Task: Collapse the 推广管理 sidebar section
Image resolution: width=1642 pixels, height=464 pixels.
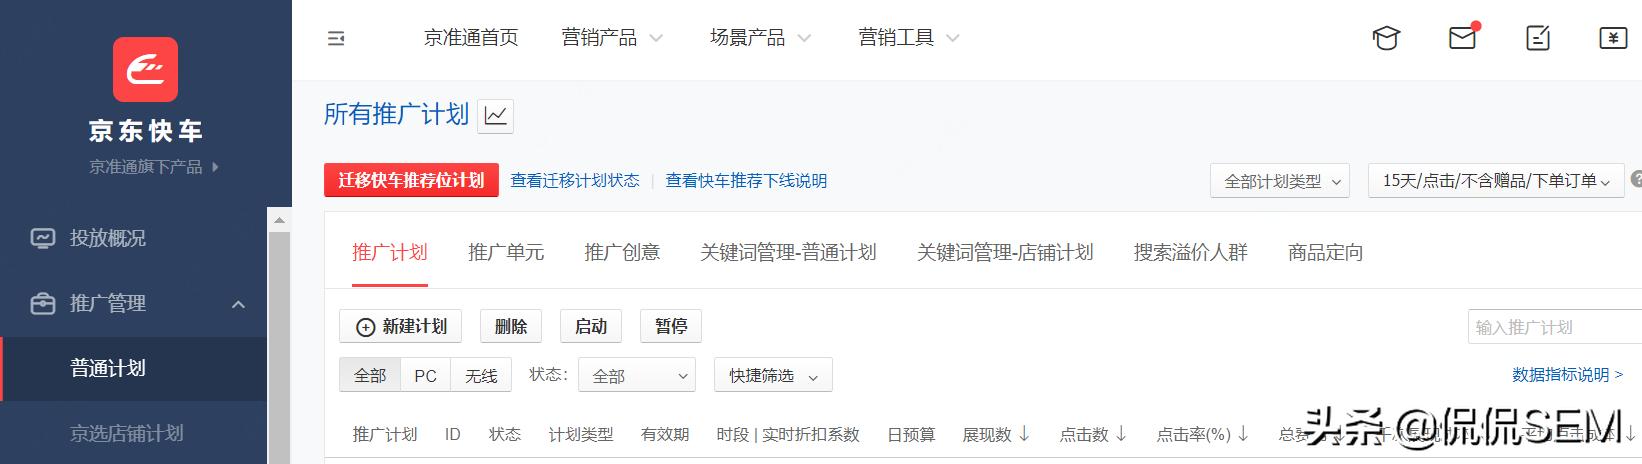Action: coord(238,304)
